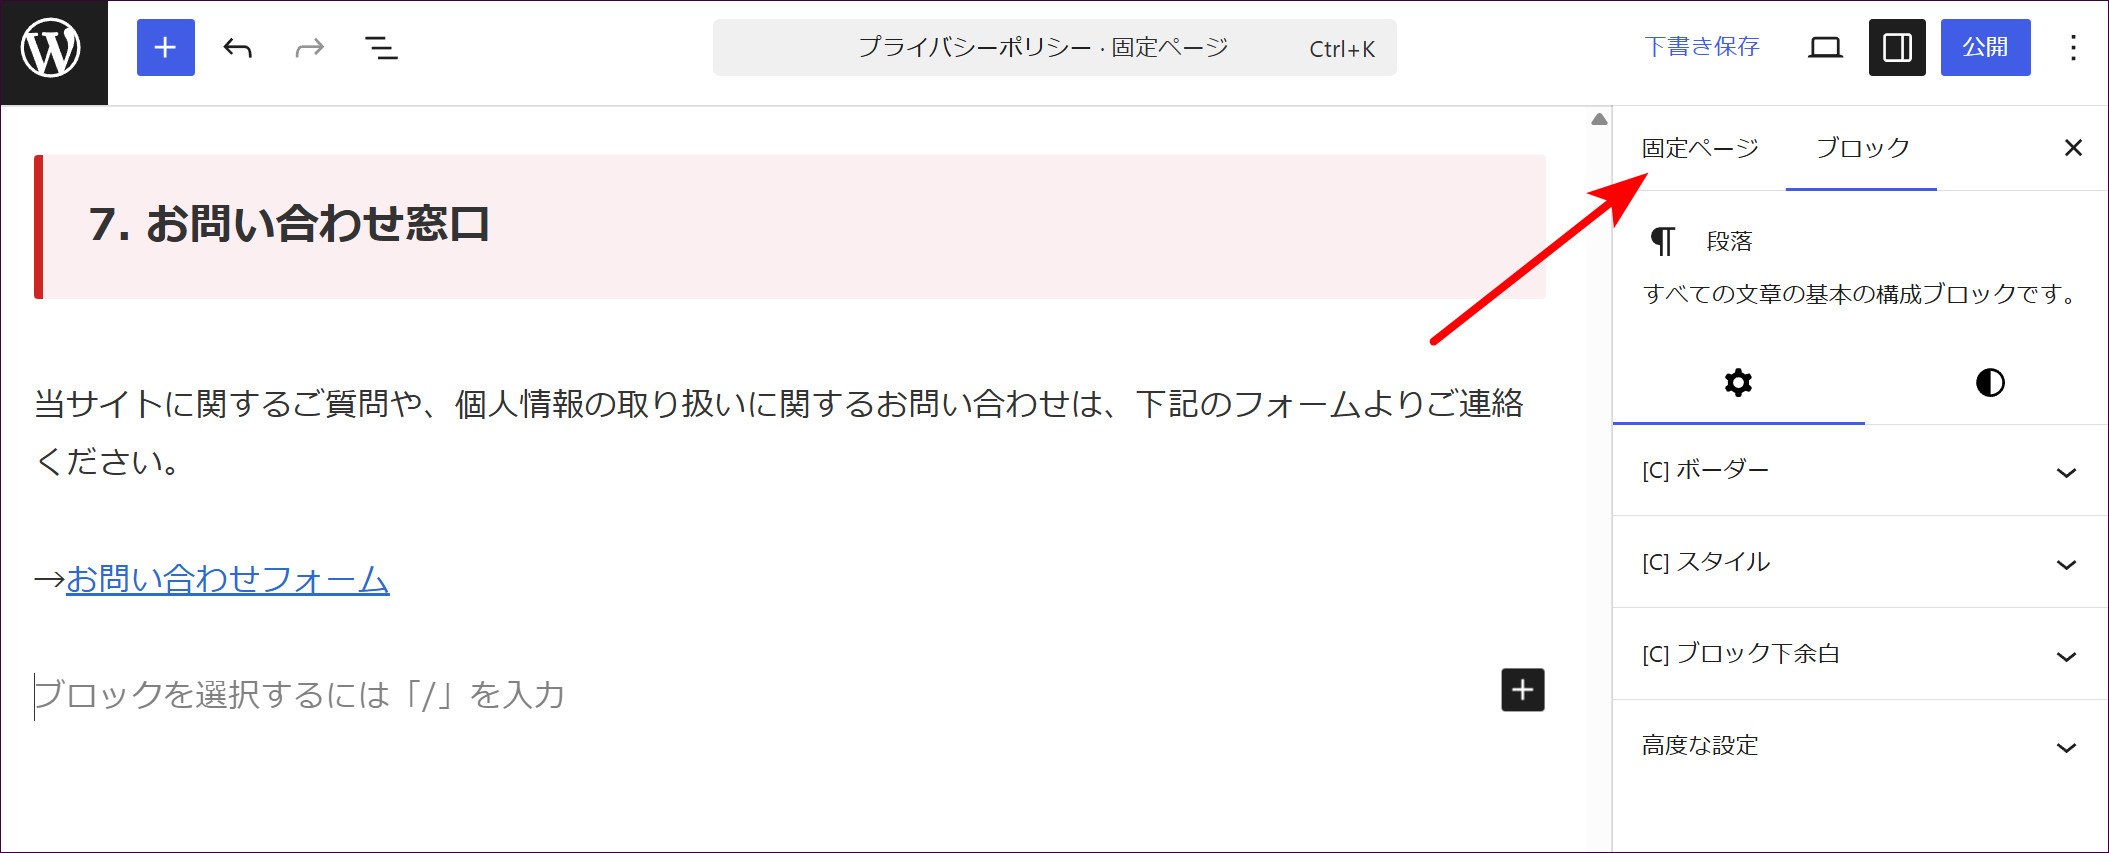Open the block inserter plus button in toolbar
Screen dimensions: 2109x853
pos(166,47)
